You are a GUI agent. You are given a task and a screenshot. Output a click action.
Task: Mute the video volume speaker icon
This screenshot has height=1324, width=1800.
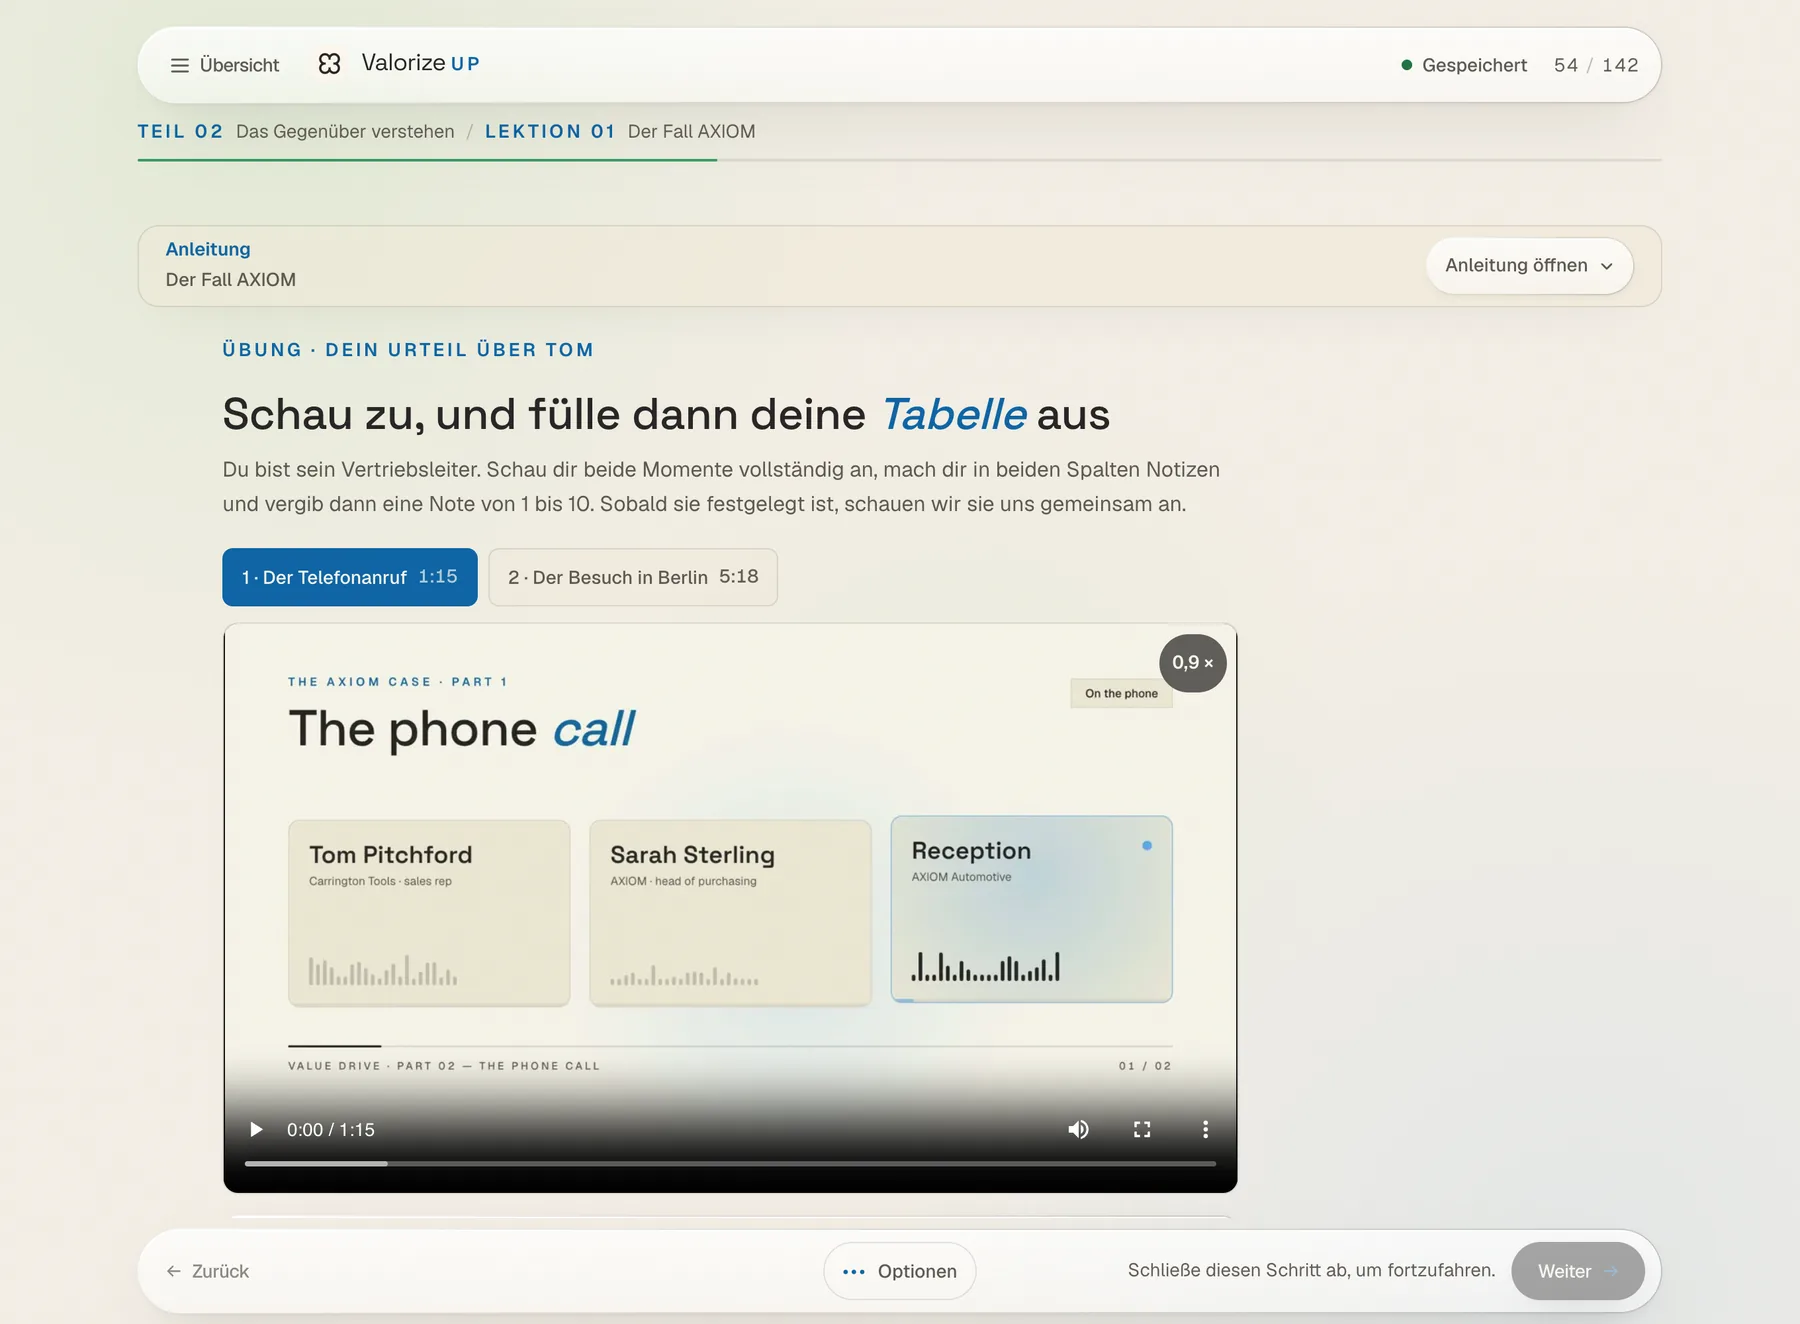tap(1078, 1129)
